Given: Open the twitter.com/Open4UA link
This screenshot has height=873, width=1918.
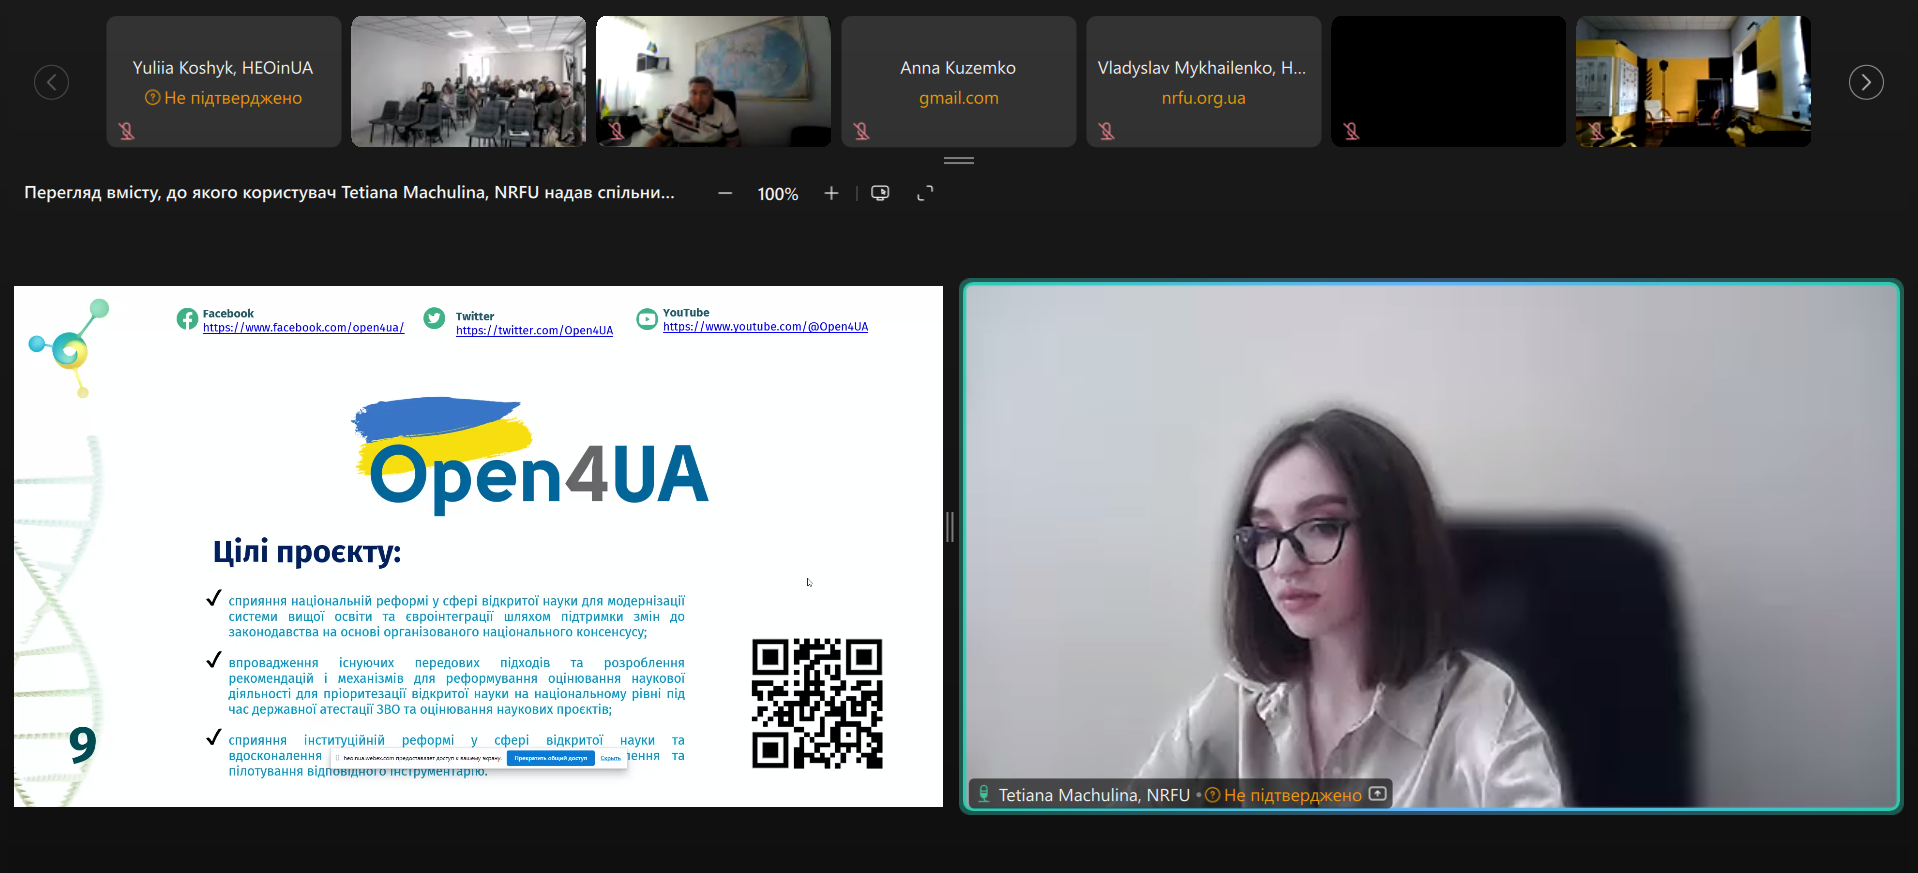Looking at the screenshot, I should [x=534, y=331].
